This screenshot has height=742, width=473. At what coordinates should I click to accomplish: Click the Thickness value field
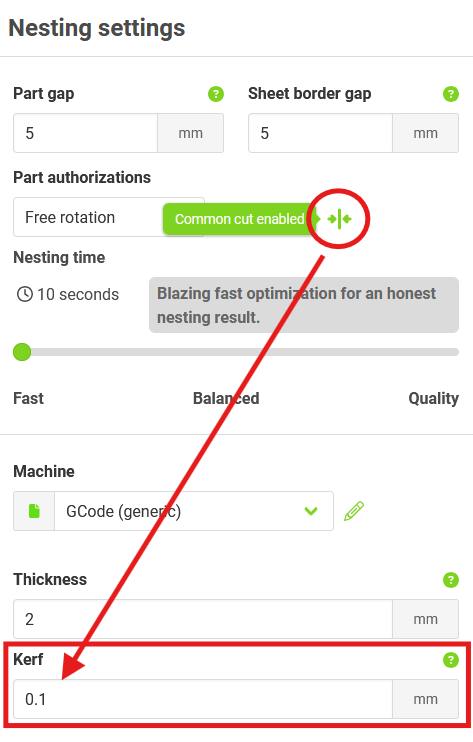(203, 619)
